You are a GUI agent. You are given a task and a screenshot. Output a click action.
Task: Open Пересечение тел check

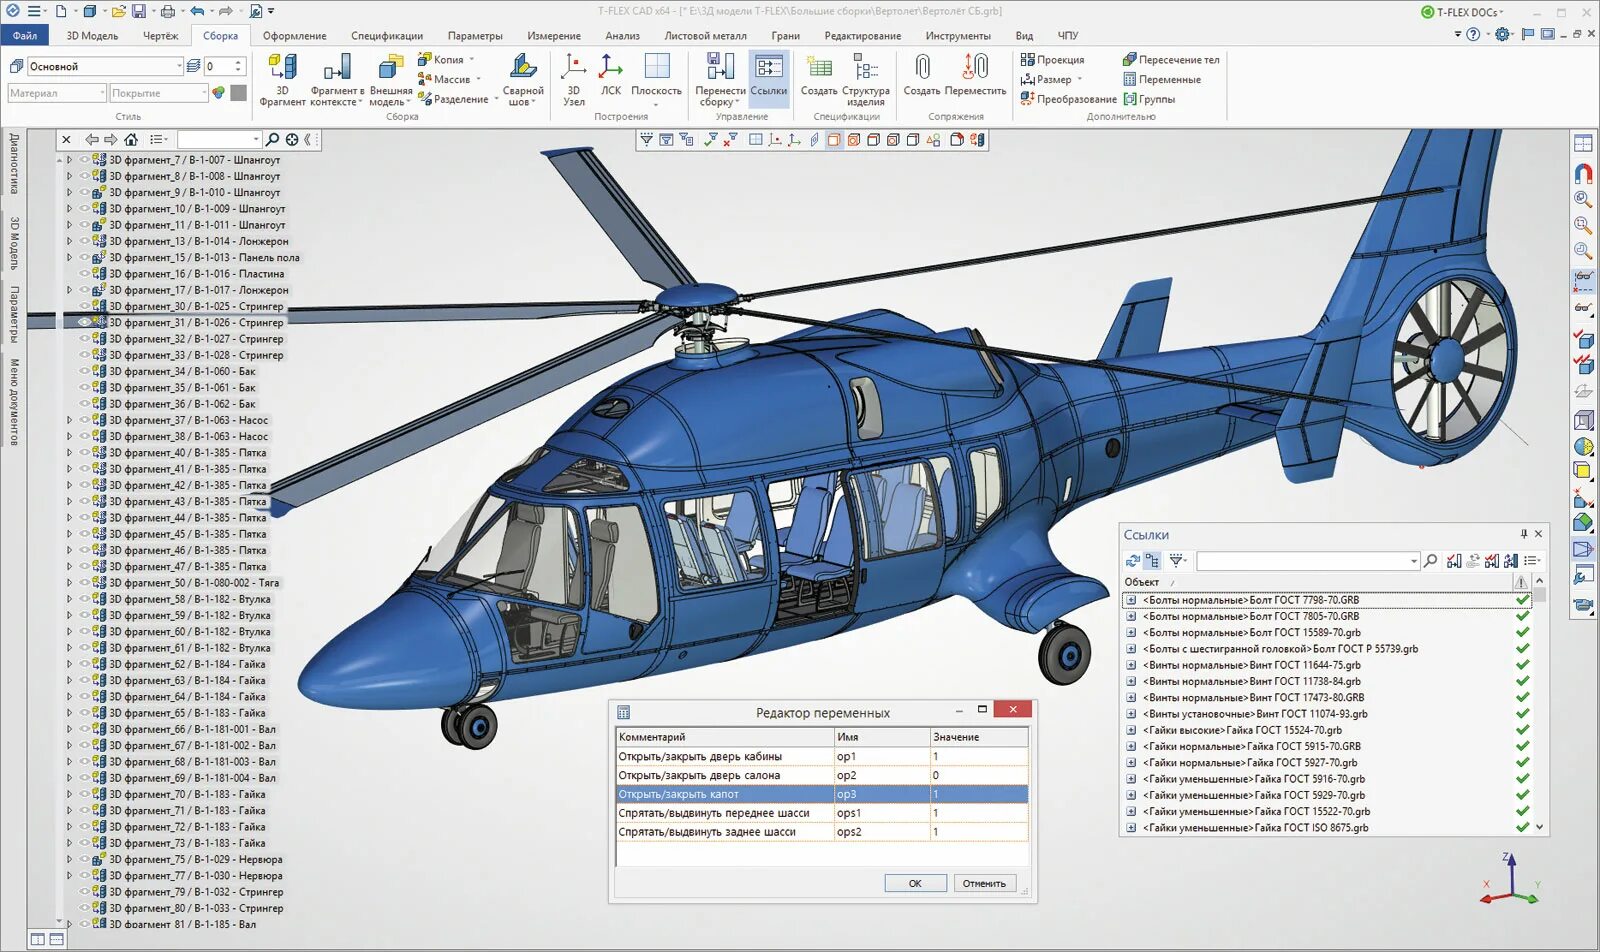(1170, 60)
